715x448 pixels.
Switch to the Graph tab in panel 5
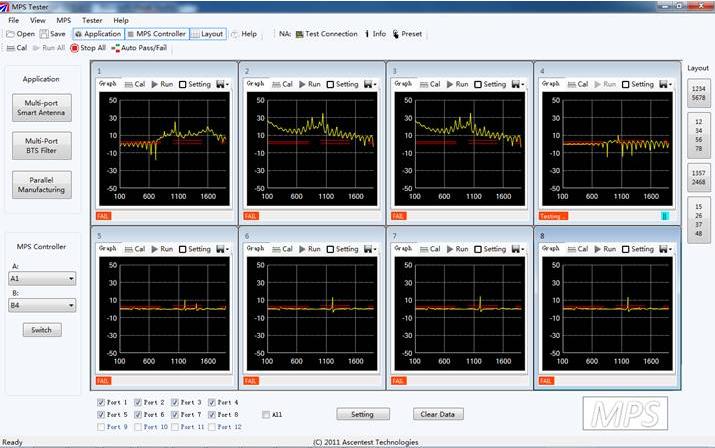point(107,249)
